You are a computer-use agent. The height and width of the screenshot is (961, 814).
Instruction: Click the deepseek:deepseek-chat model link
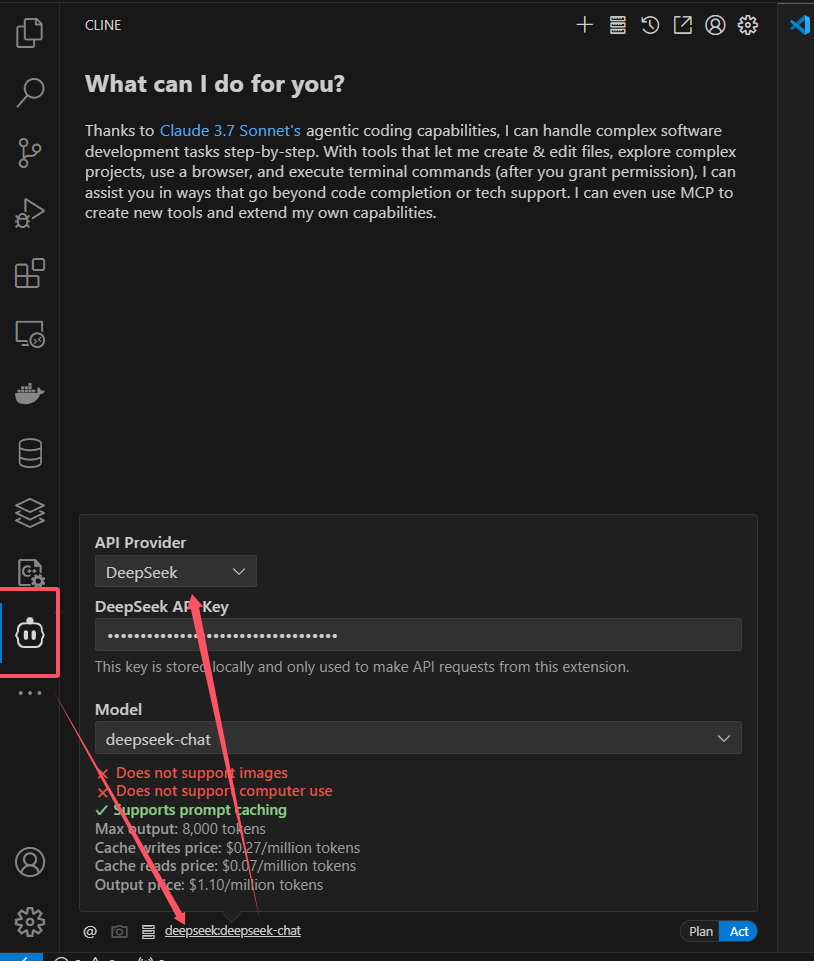point(232,931)
